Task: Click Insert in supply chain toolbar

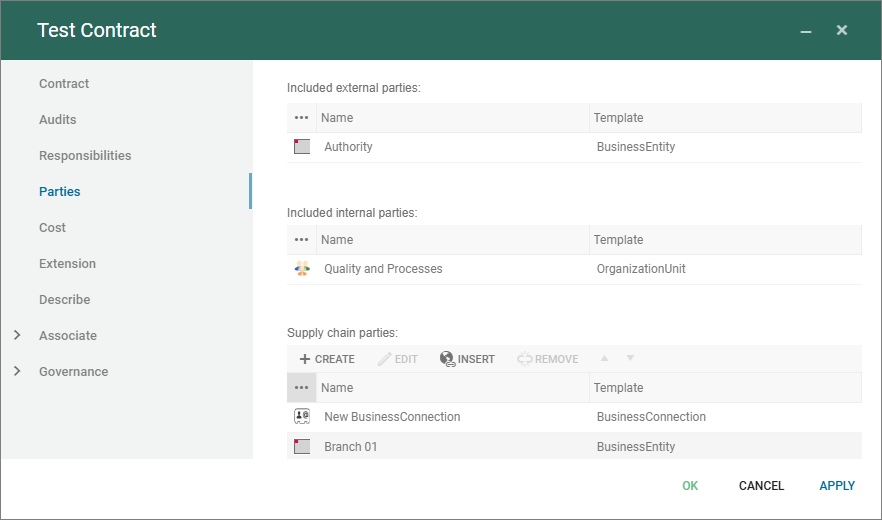Action: tap(467, 359)
